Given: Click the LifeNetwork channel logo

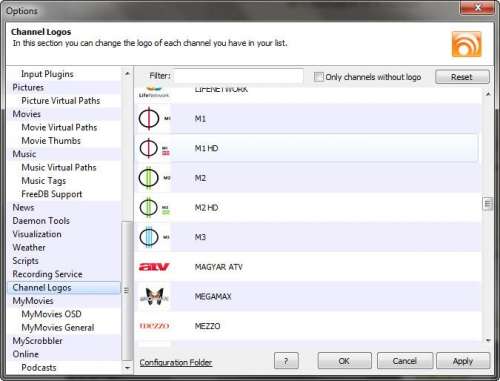Looking at the screenshot, I should click(154, 92).
